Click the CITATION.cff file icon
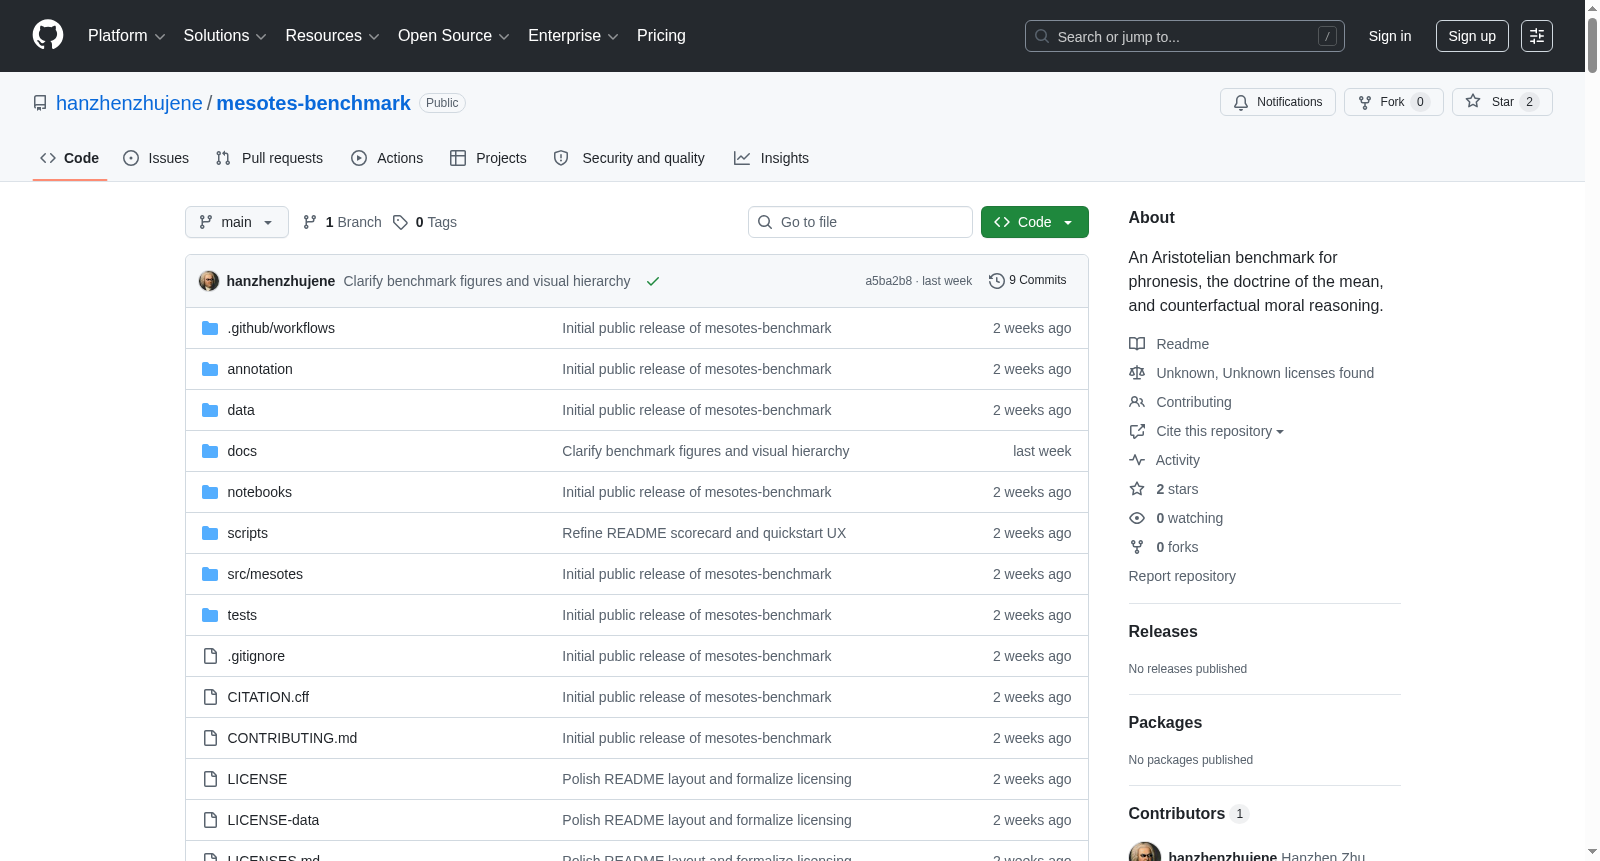Viewport: 1600px width, 861px height. pyautogui.click(x=210, y=697)
